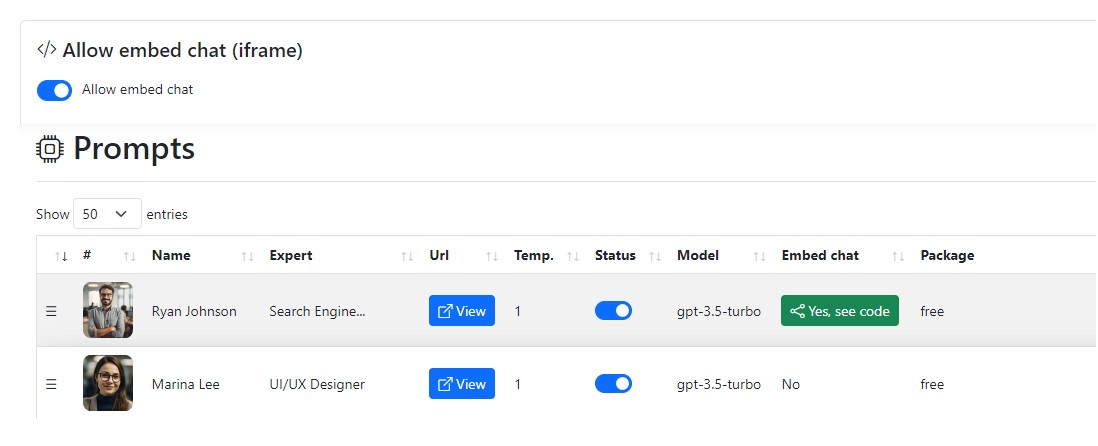Sort table by Model column header
The image size is (1098, 446).
click(698, 256)
